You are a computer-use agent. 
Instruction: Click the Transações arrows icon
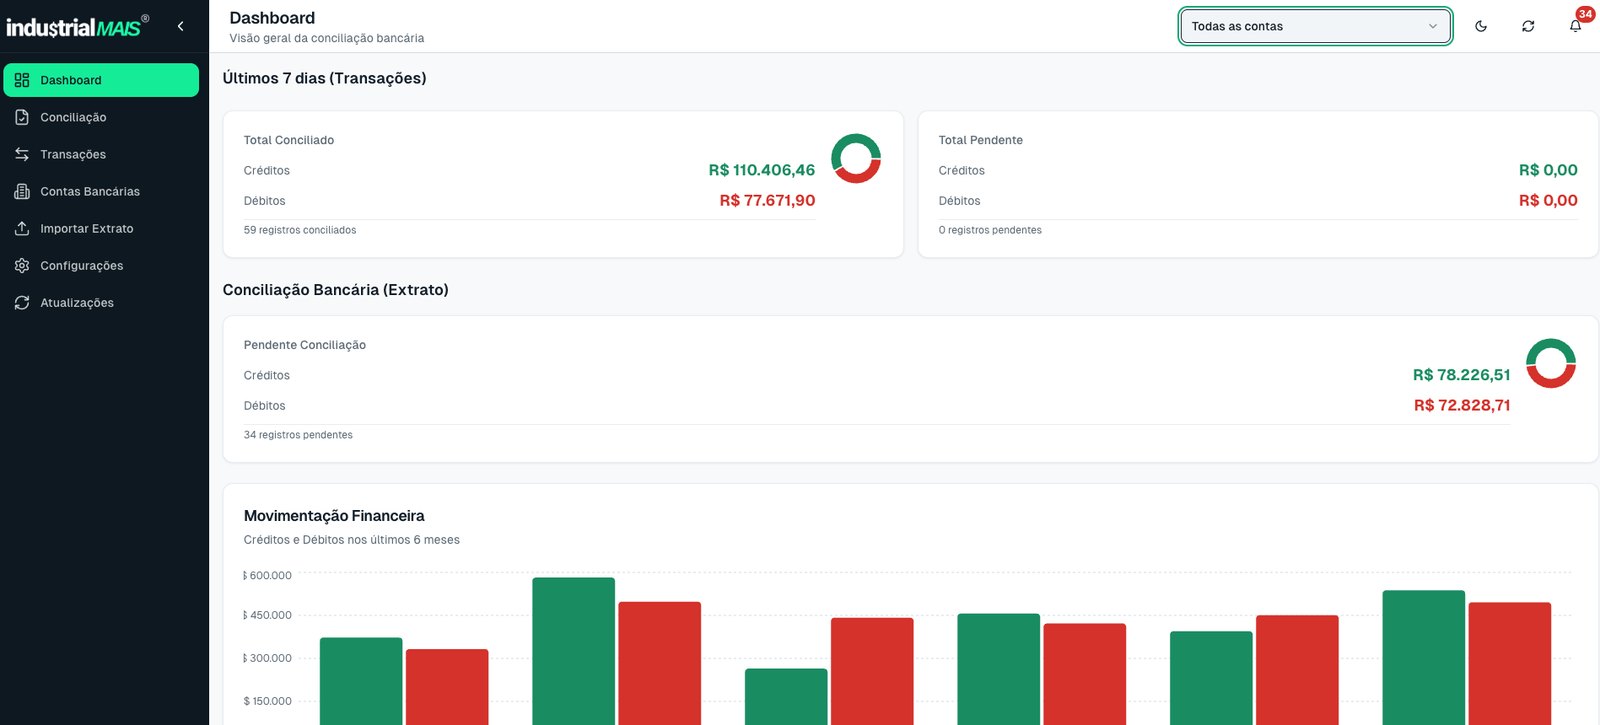coord(22,154)
